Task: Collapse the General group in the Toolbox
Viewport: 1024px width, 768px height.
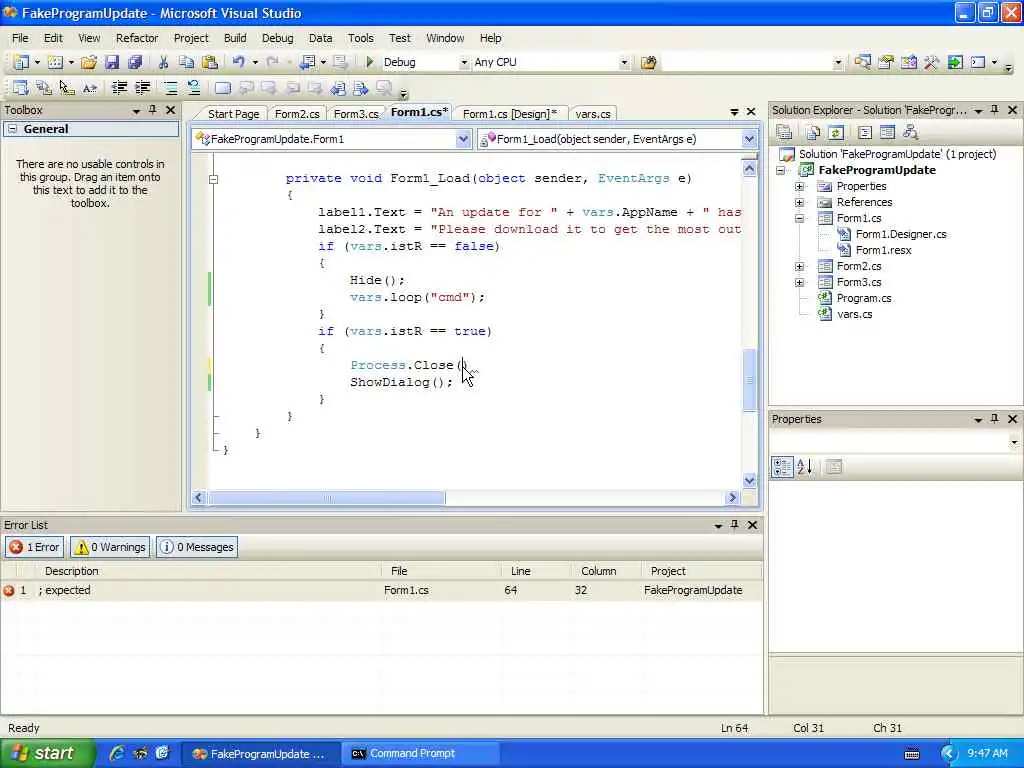Action: (x=12, y=129)
